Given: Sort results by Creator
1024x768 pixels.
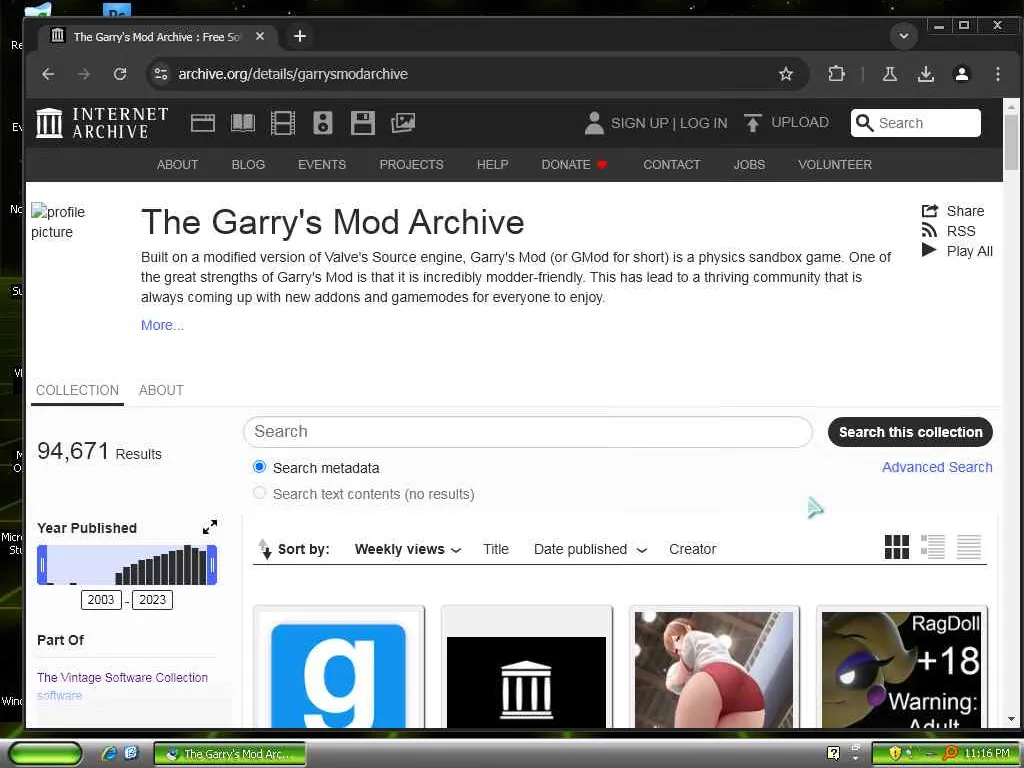Looking at the screenshot, I should [692, 549].
